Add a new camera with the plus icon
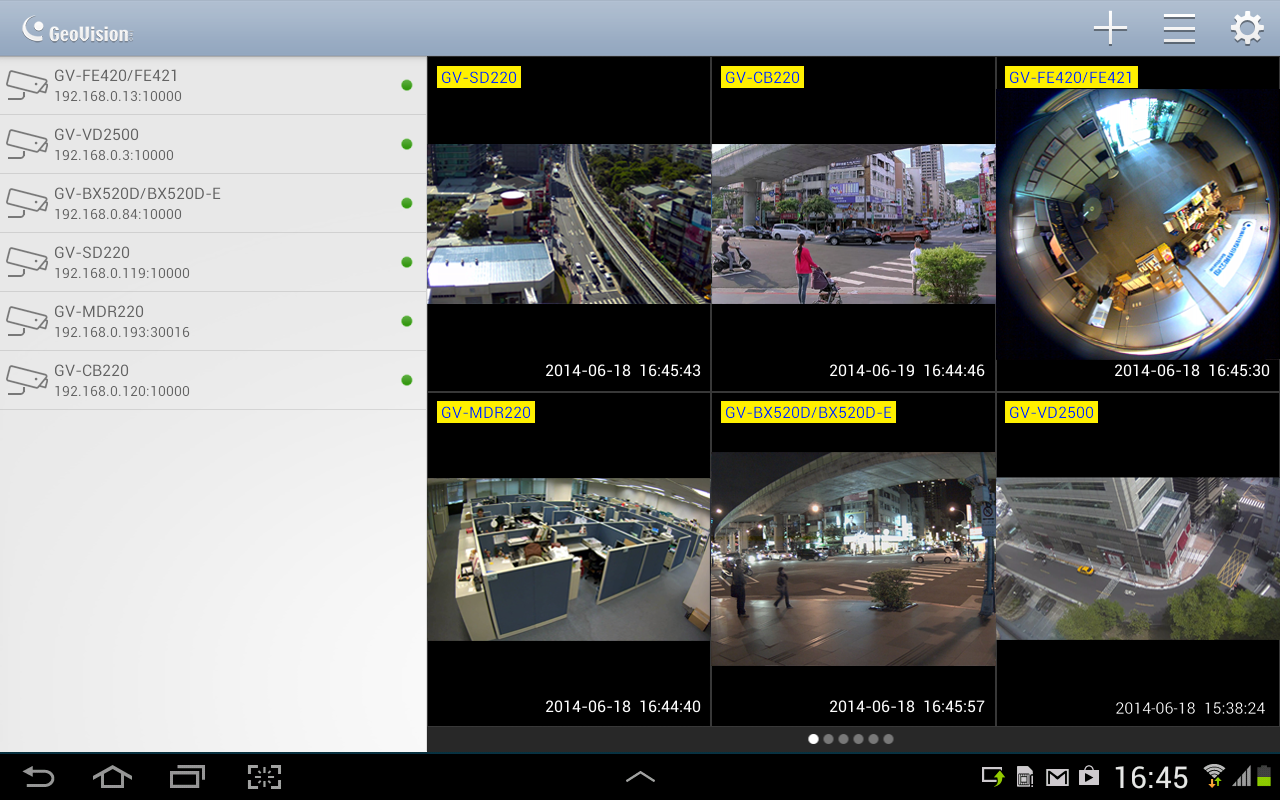 [1110, 28]
